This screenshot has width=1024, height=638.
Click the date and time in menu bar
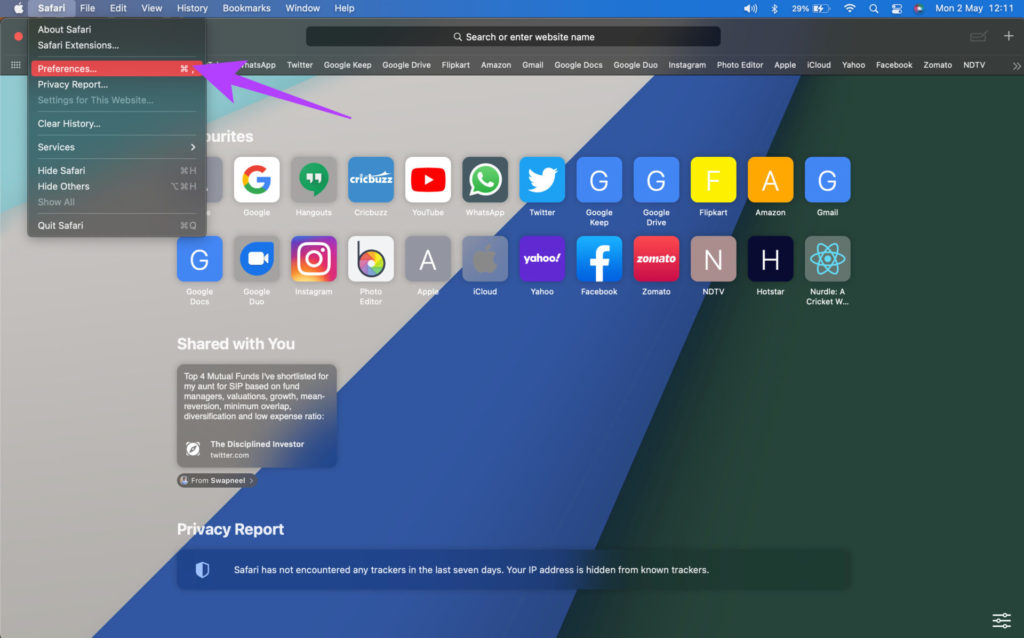[974, 8]
